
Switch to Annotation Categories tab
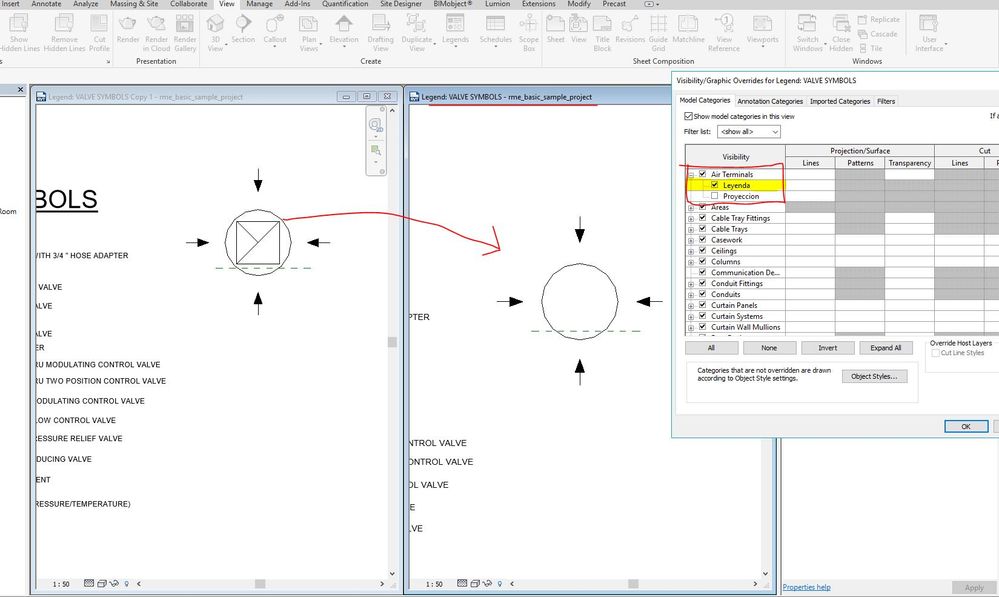[770, 101]
